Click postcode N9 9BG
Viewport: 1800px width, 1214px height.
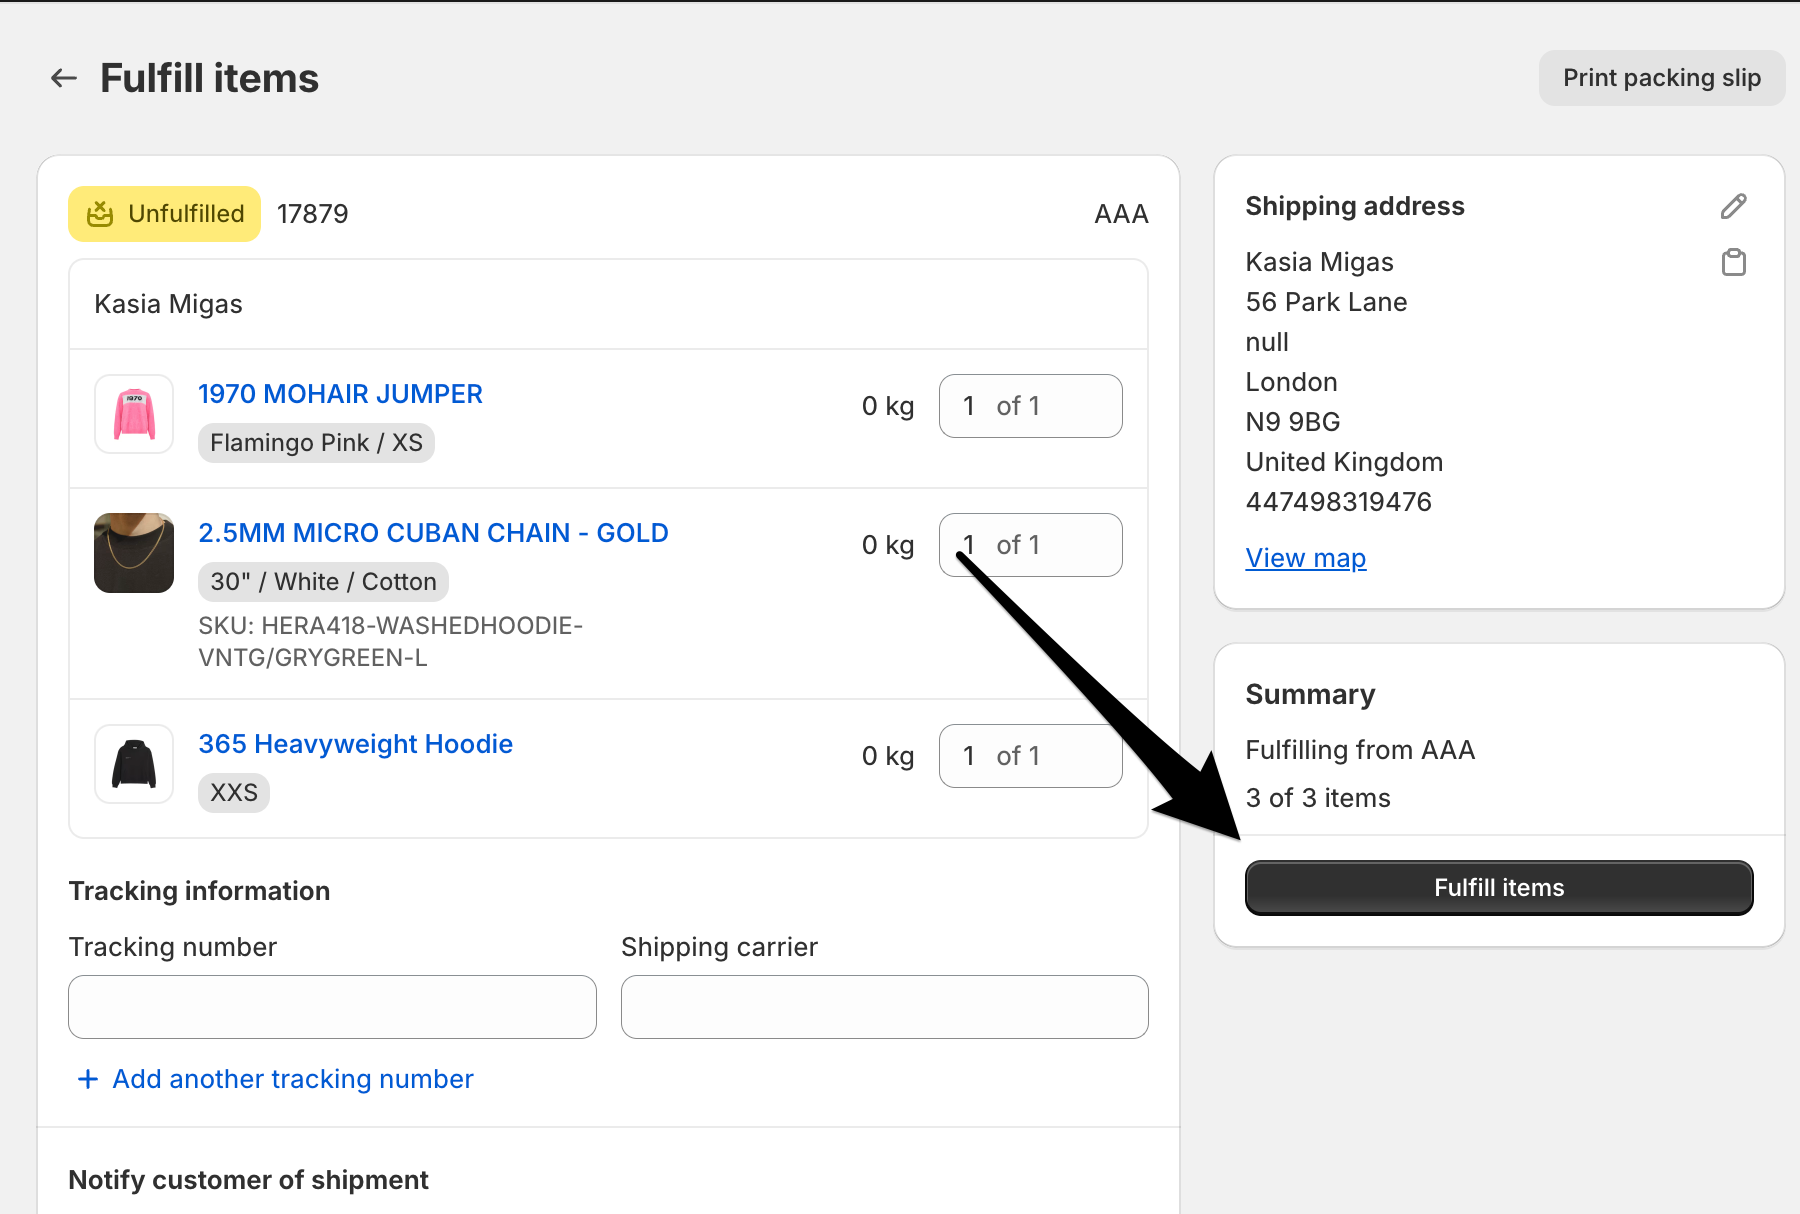(x=1292, y=422)
